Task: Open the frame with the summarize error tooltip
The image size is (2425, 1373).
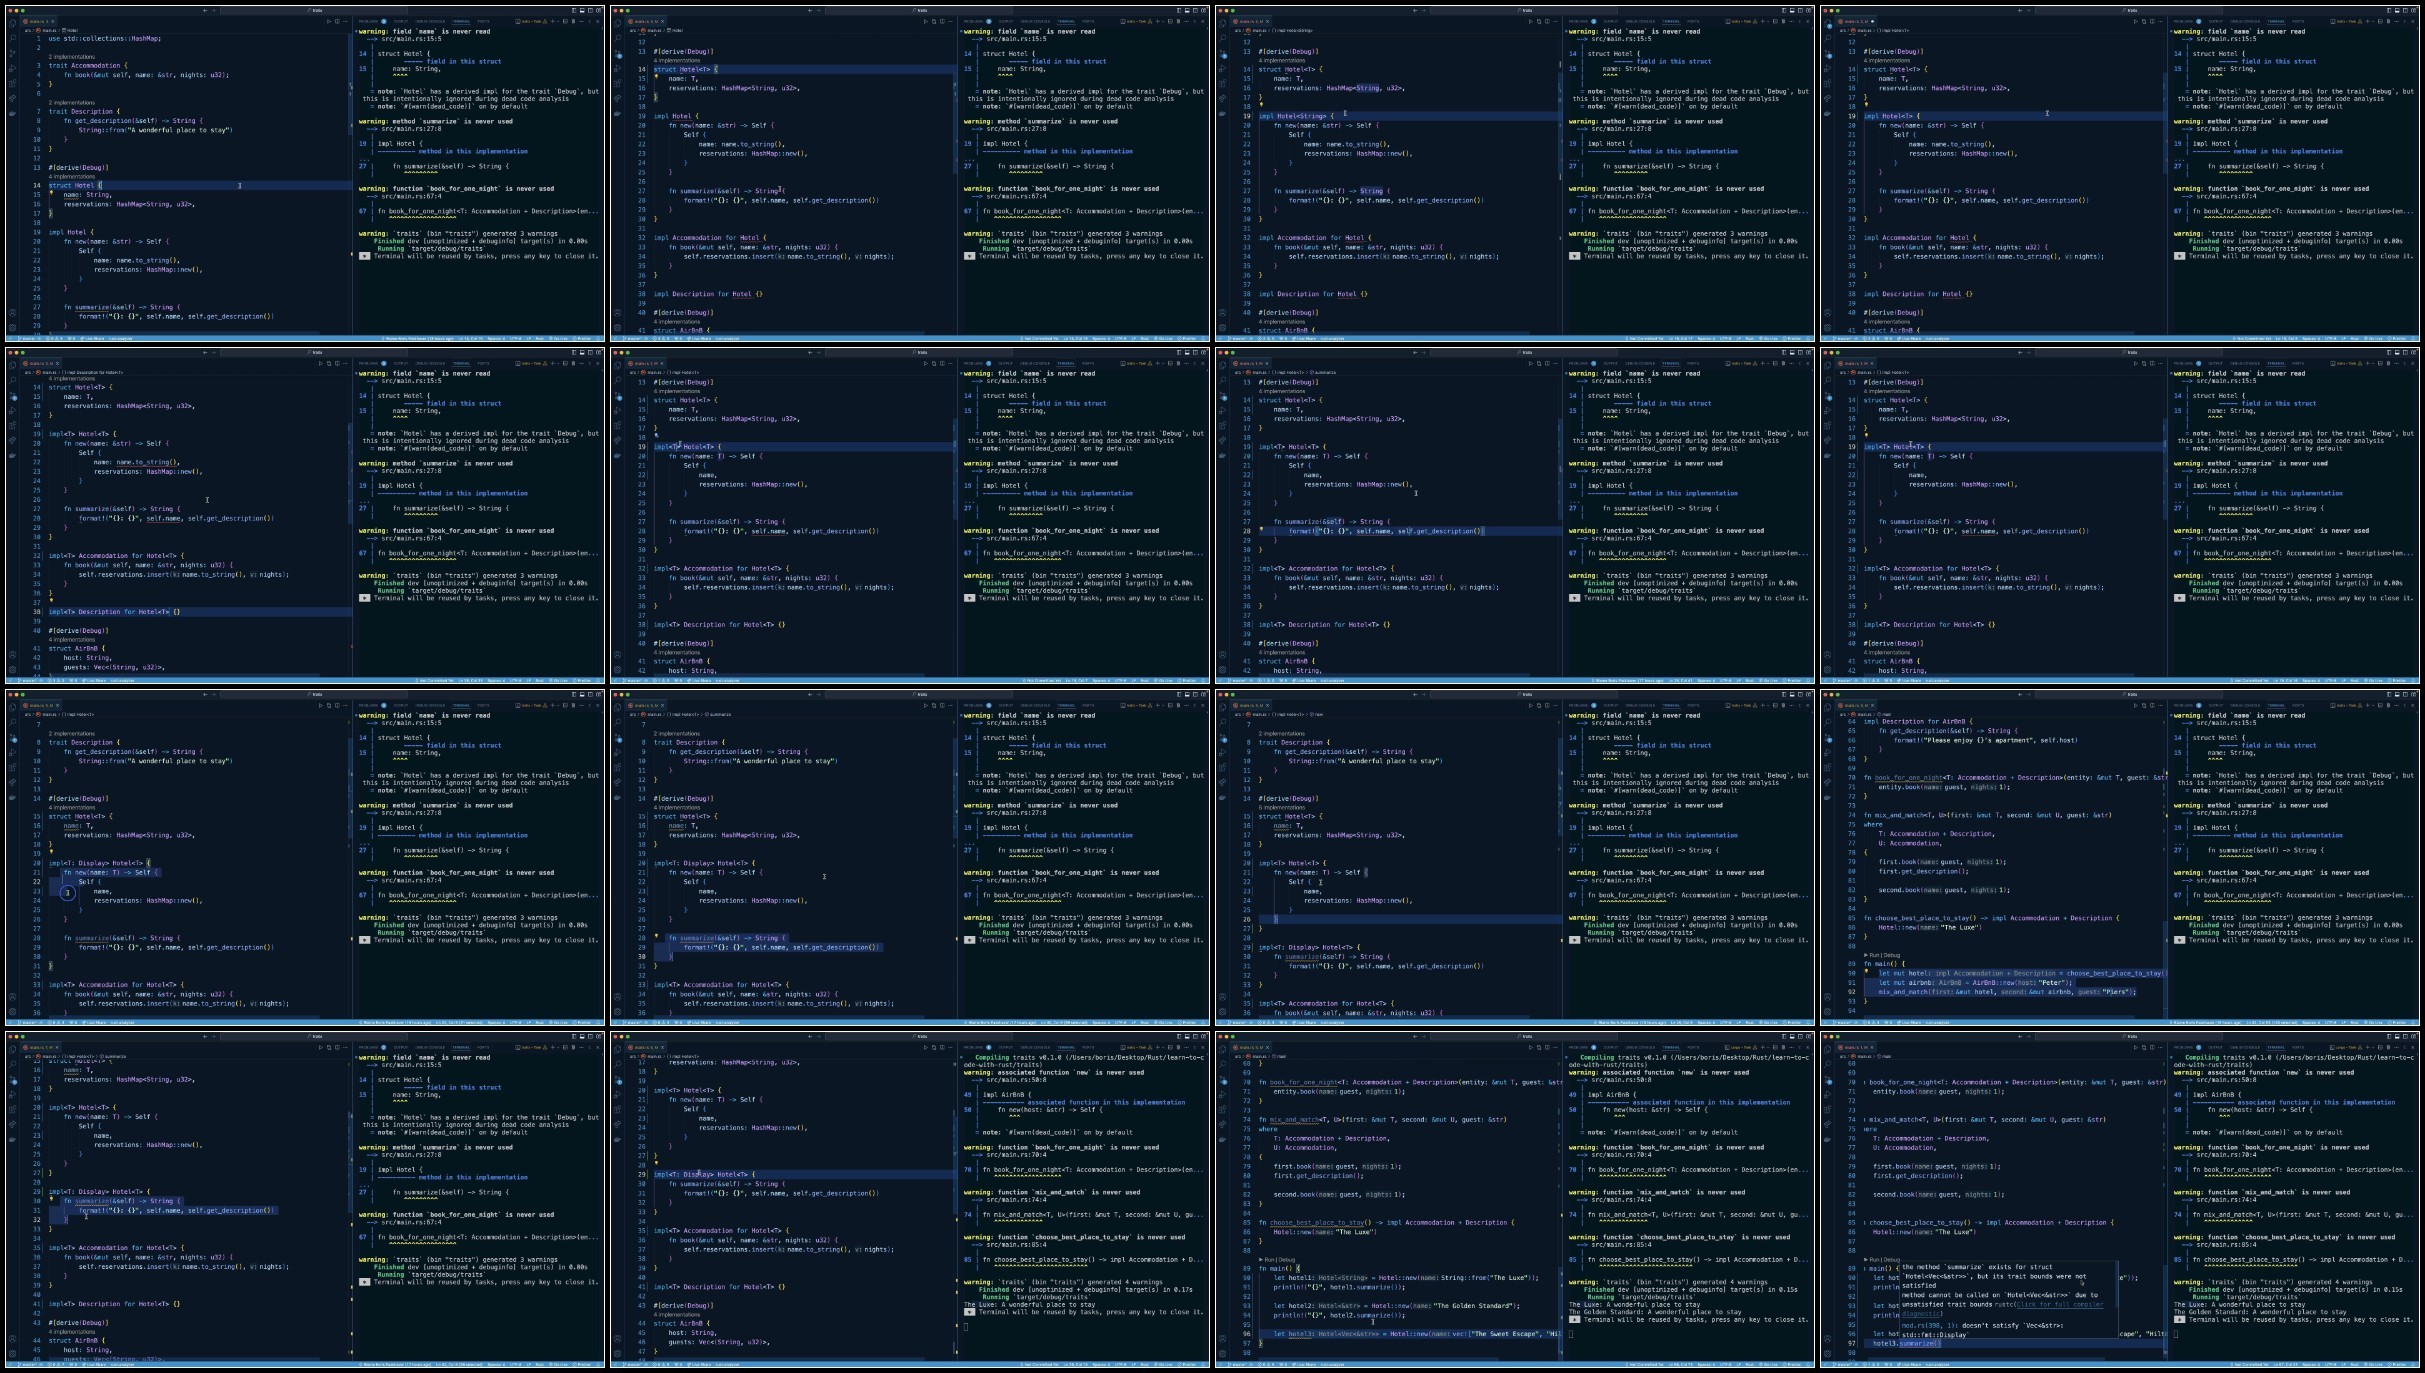Action: 2120,1200
